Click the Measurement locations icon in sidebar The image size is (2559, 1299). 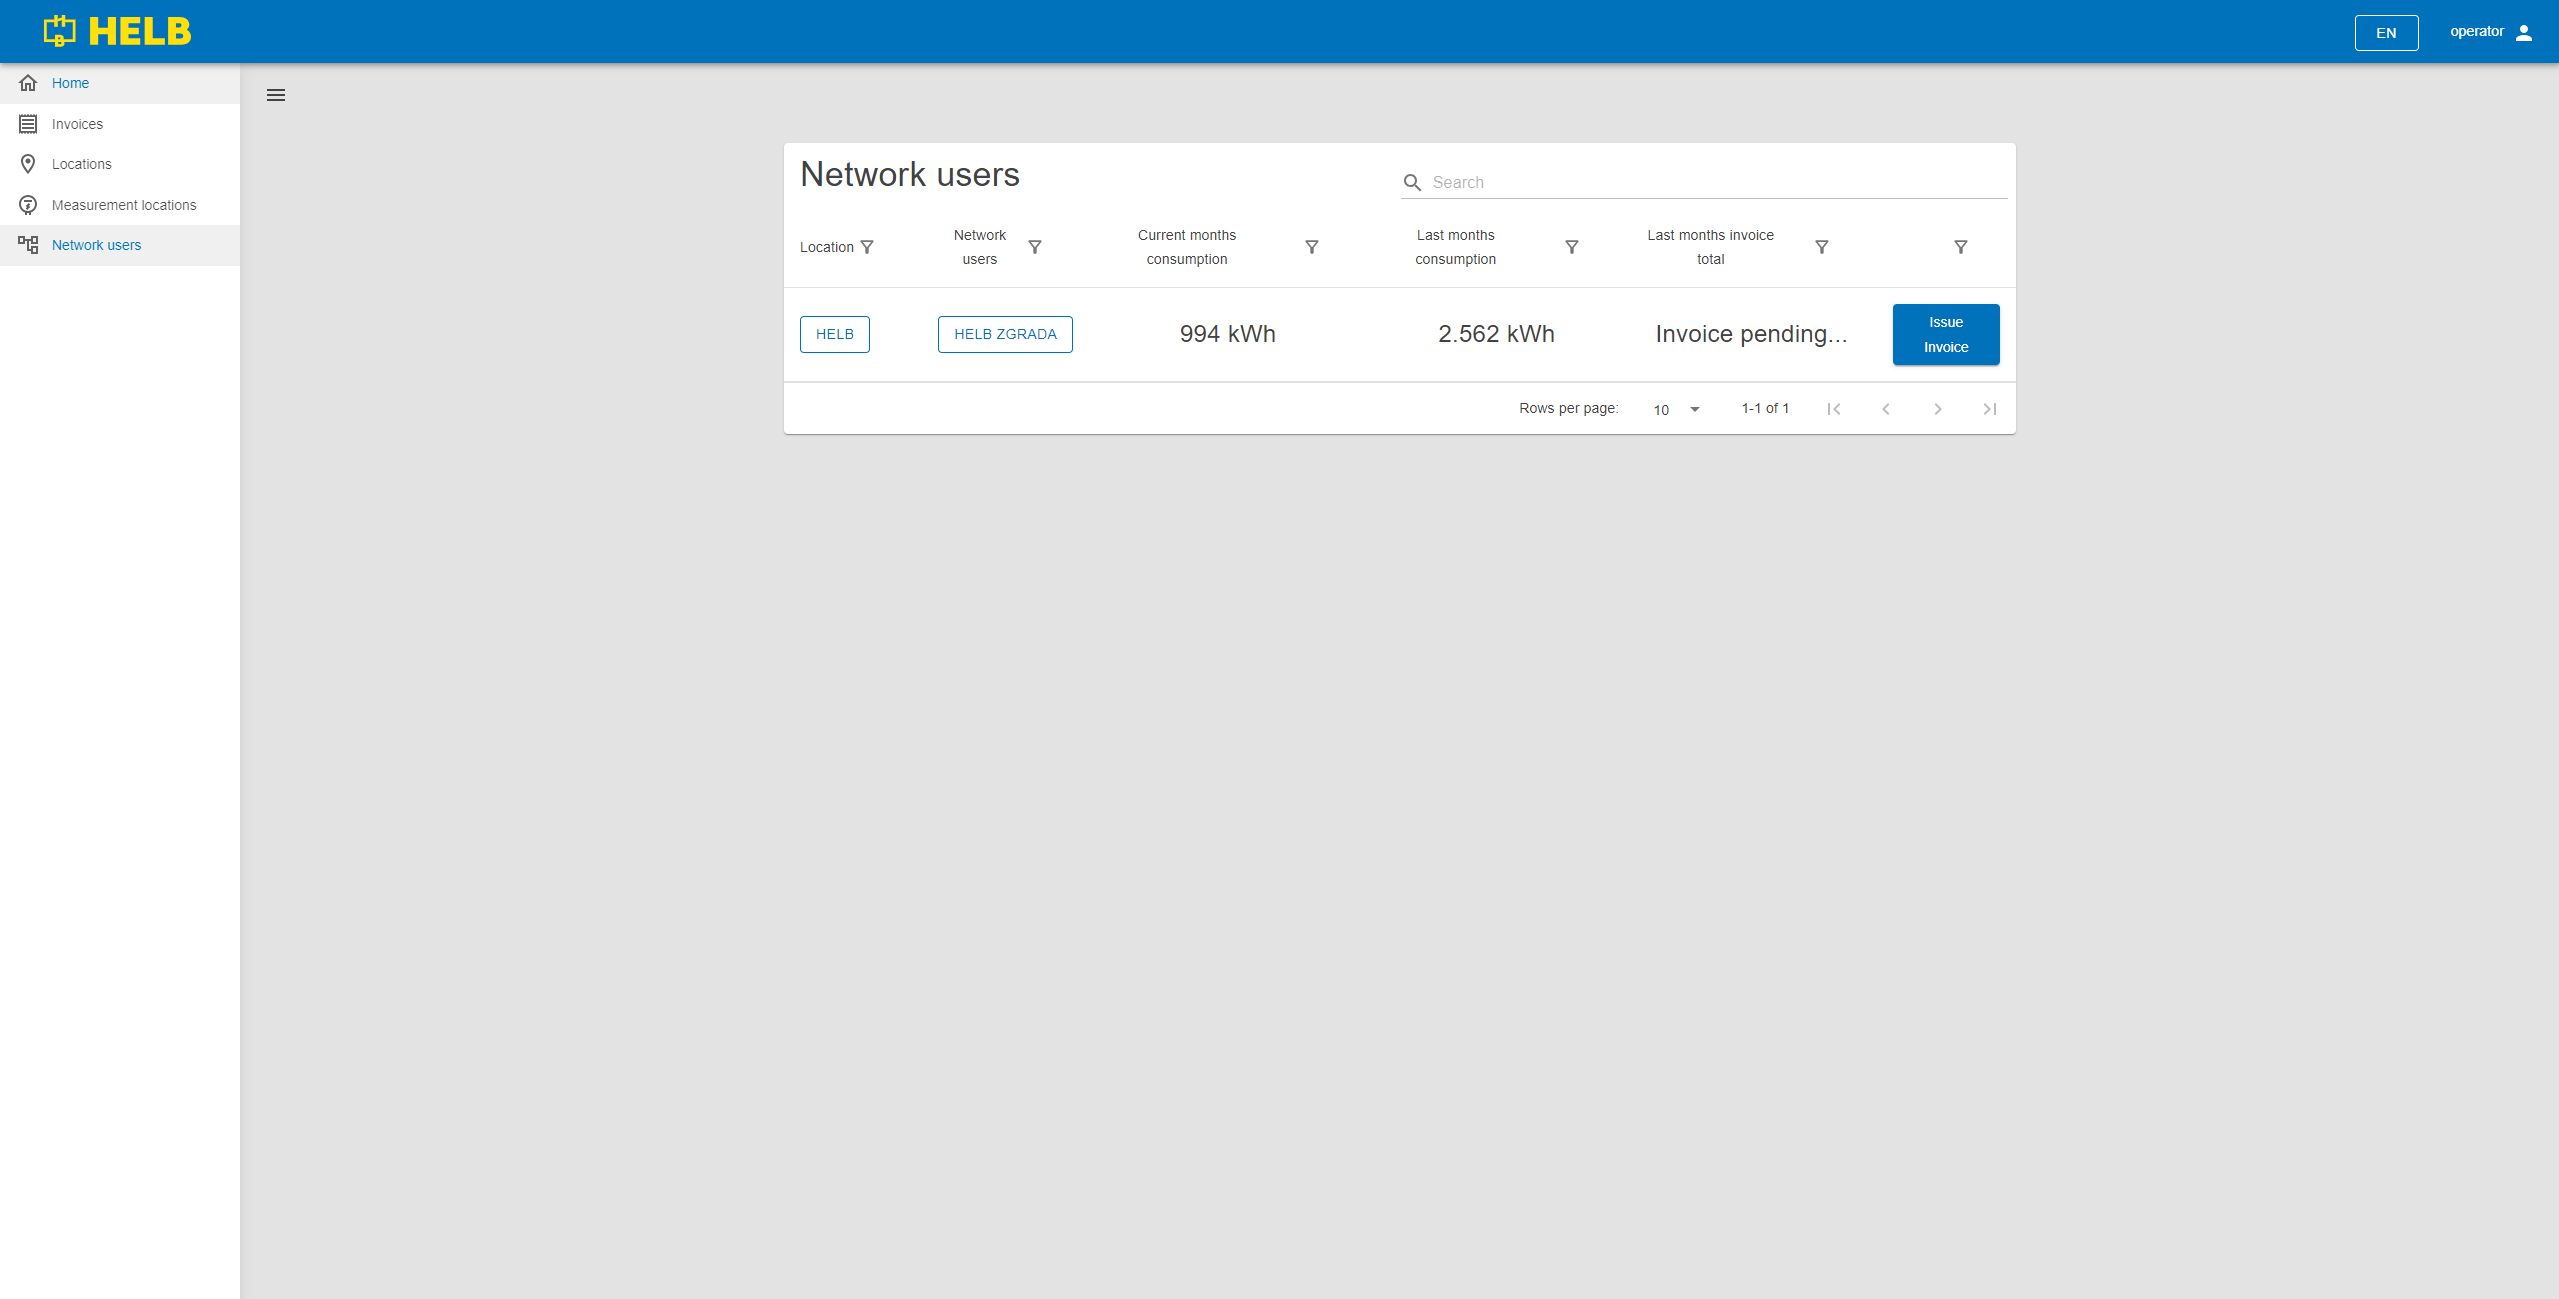tap(28, 205)
